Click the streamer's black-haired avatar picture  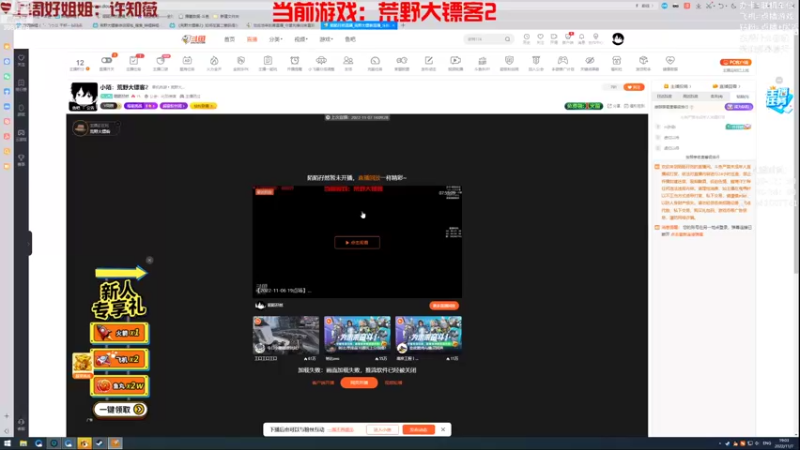click(x=84, y=96)
